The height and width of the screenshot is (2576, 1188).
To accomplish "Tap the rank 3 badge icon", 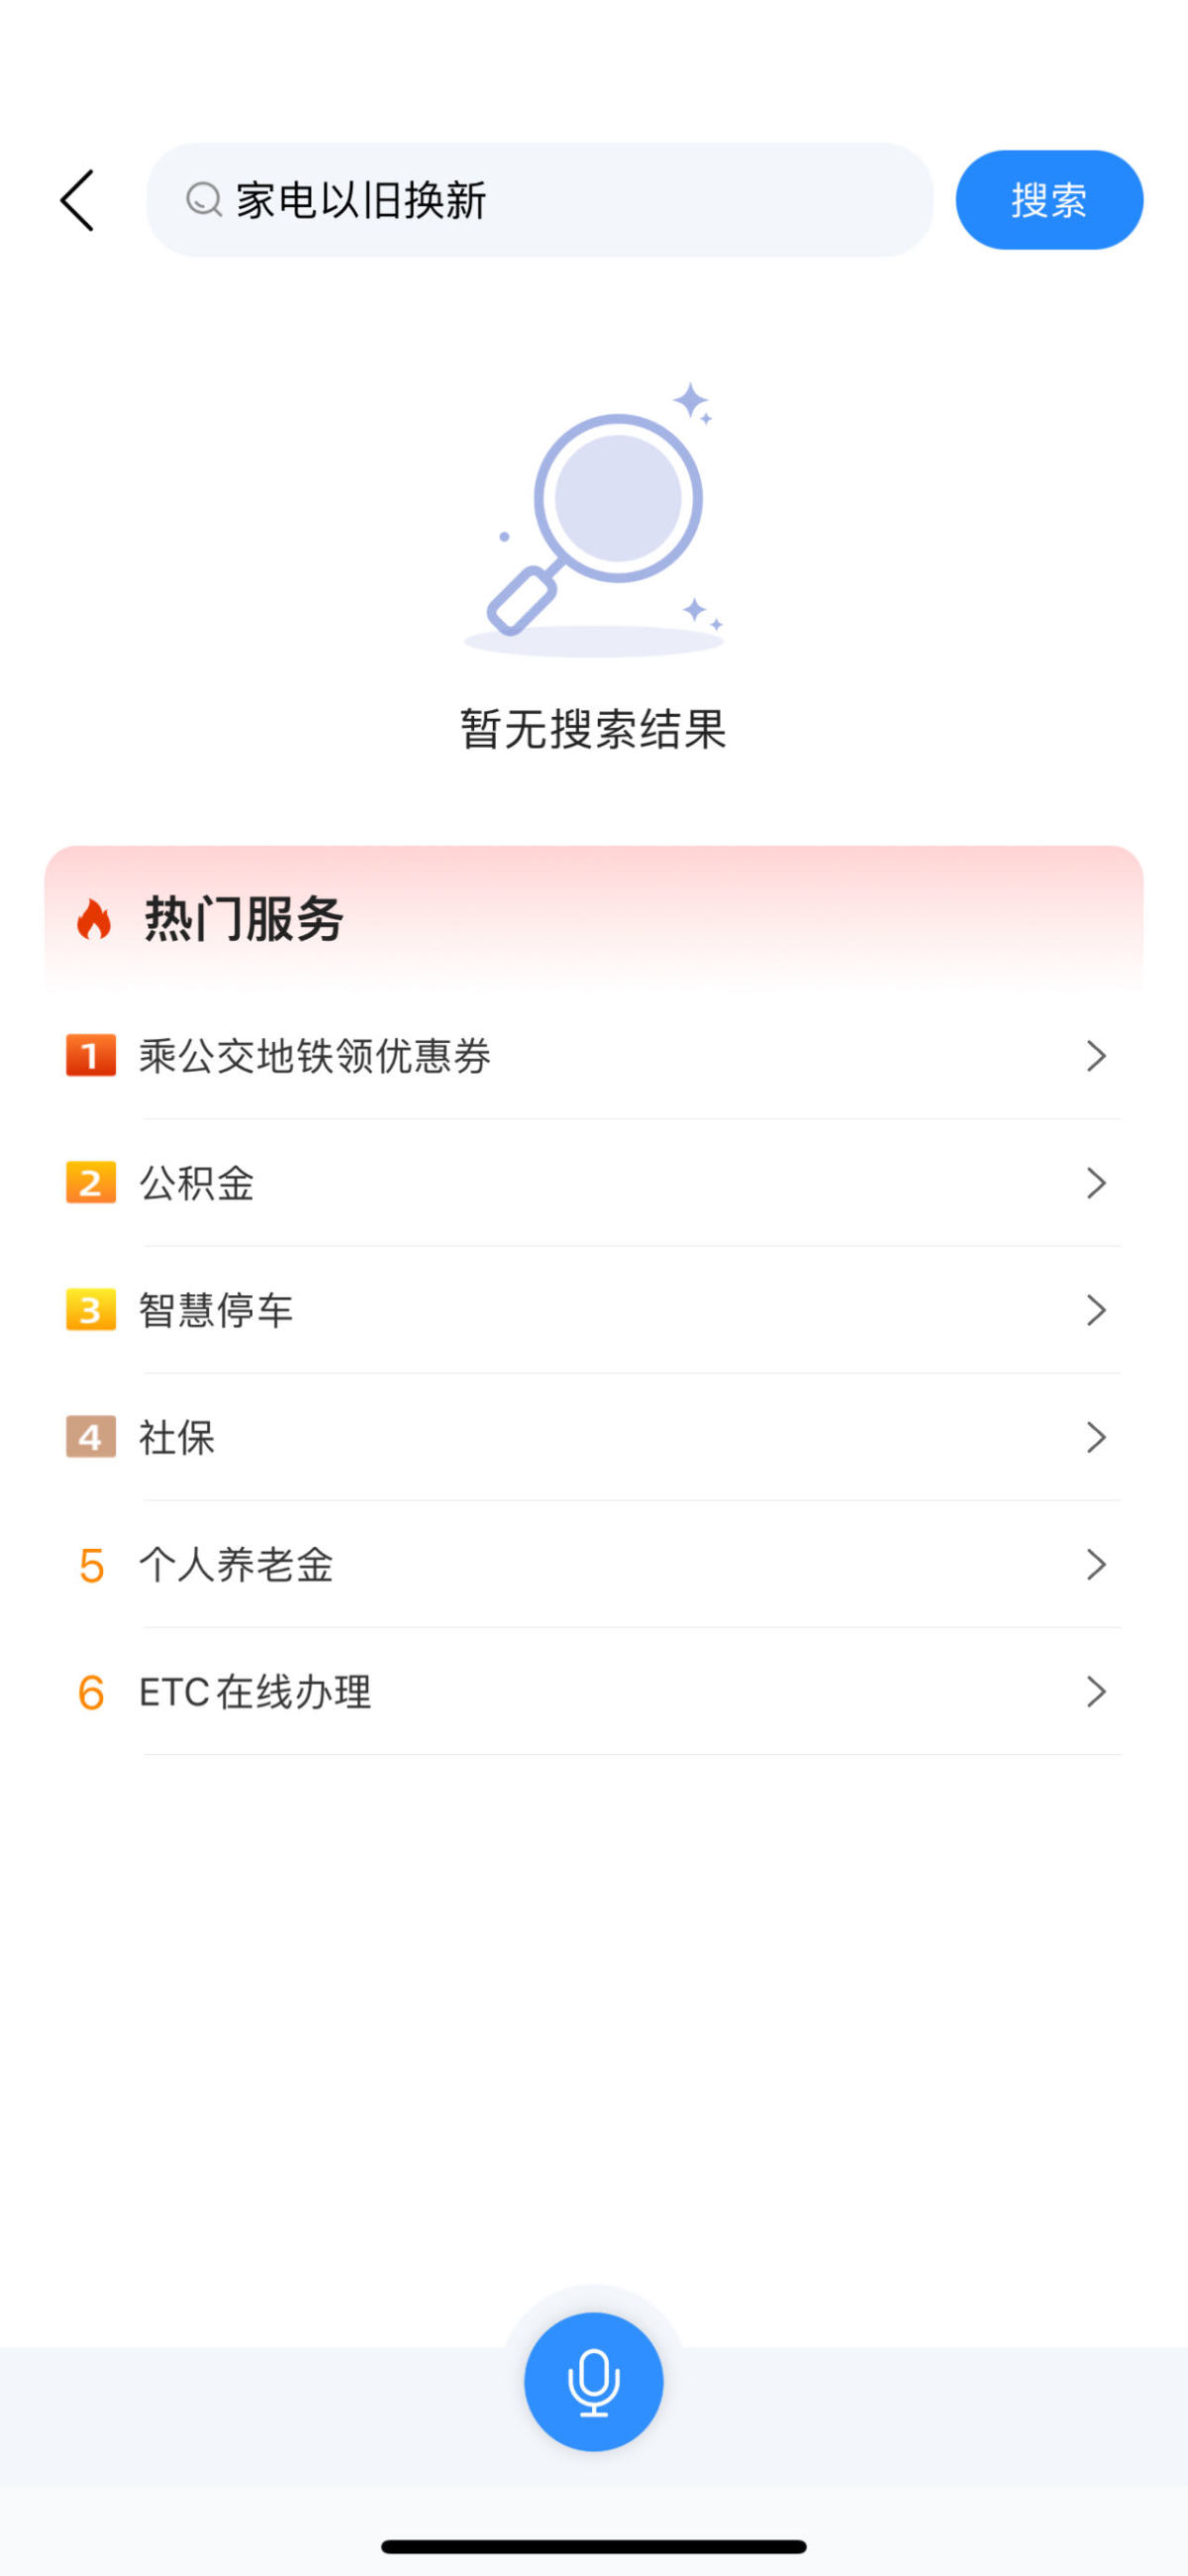I will (91, 1310).
